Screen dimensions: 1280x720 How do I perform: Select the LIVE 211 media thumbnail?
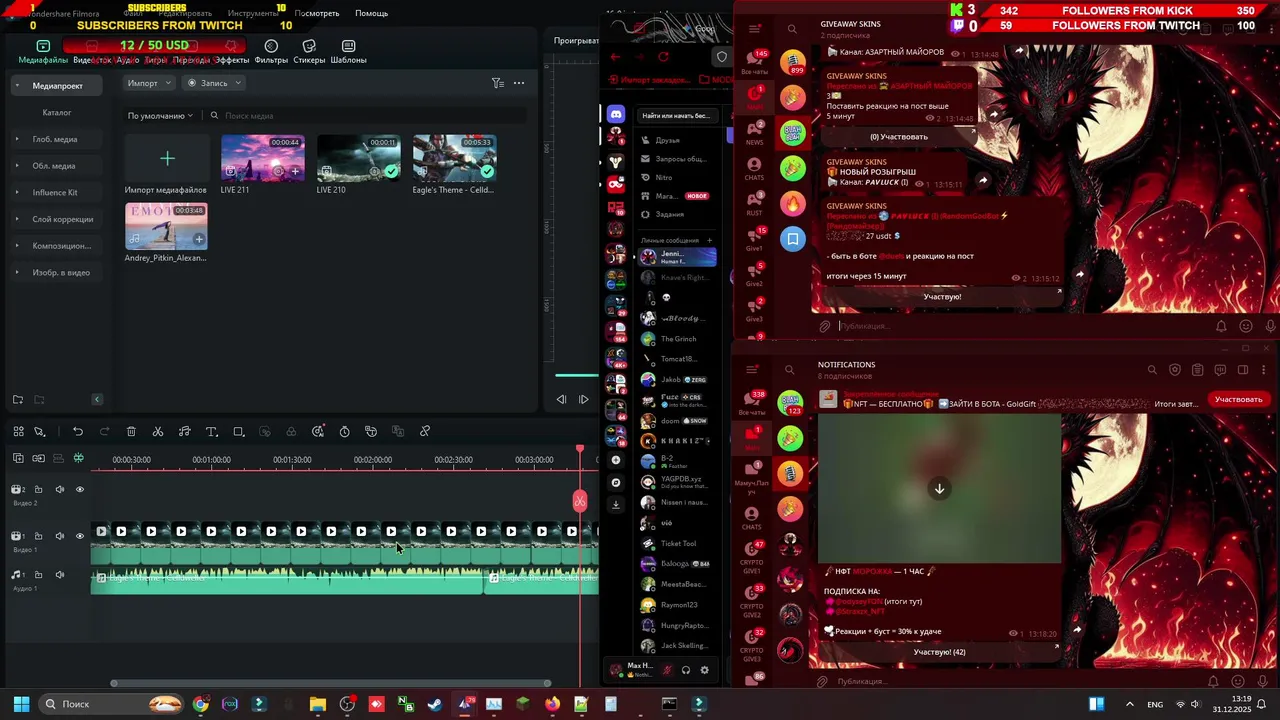(x=262, y=158)
